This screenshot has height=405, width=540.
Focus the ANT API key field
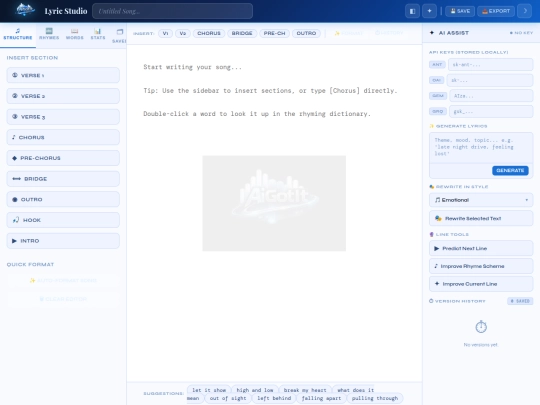(490, 64)
